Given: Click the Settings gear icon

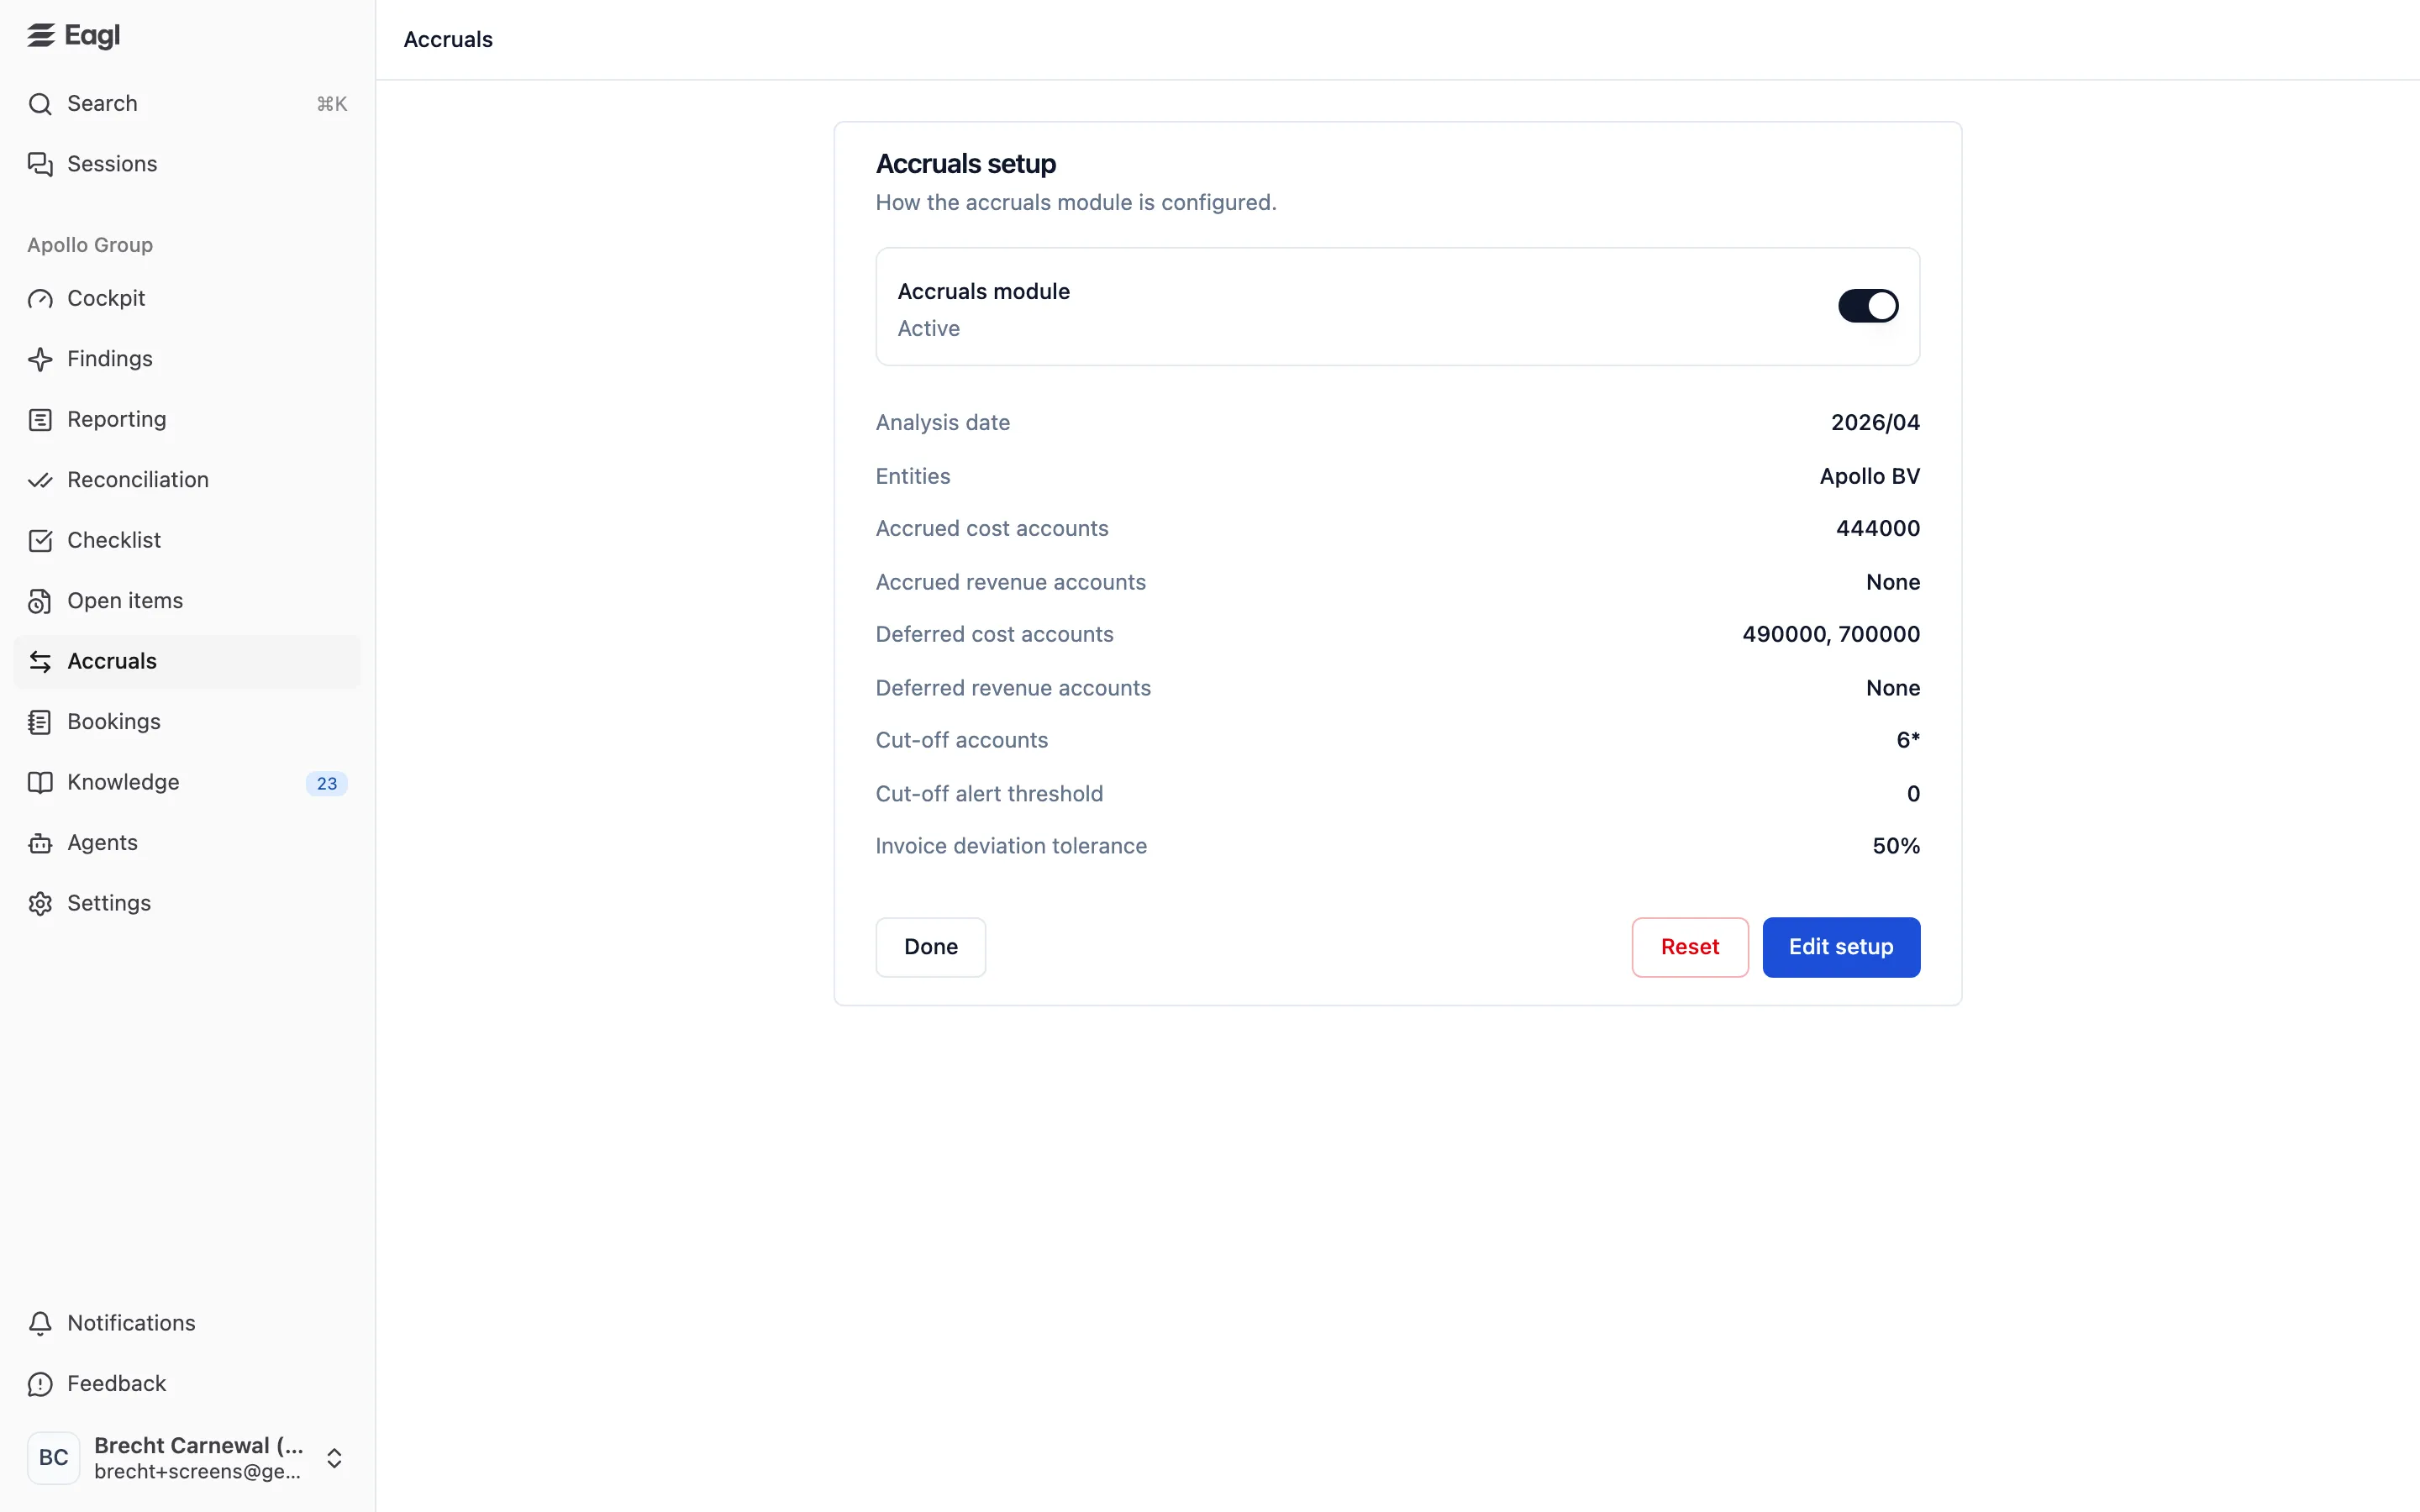Looking at the screenshot, I should pyautogui.click(x=40, y=904).
